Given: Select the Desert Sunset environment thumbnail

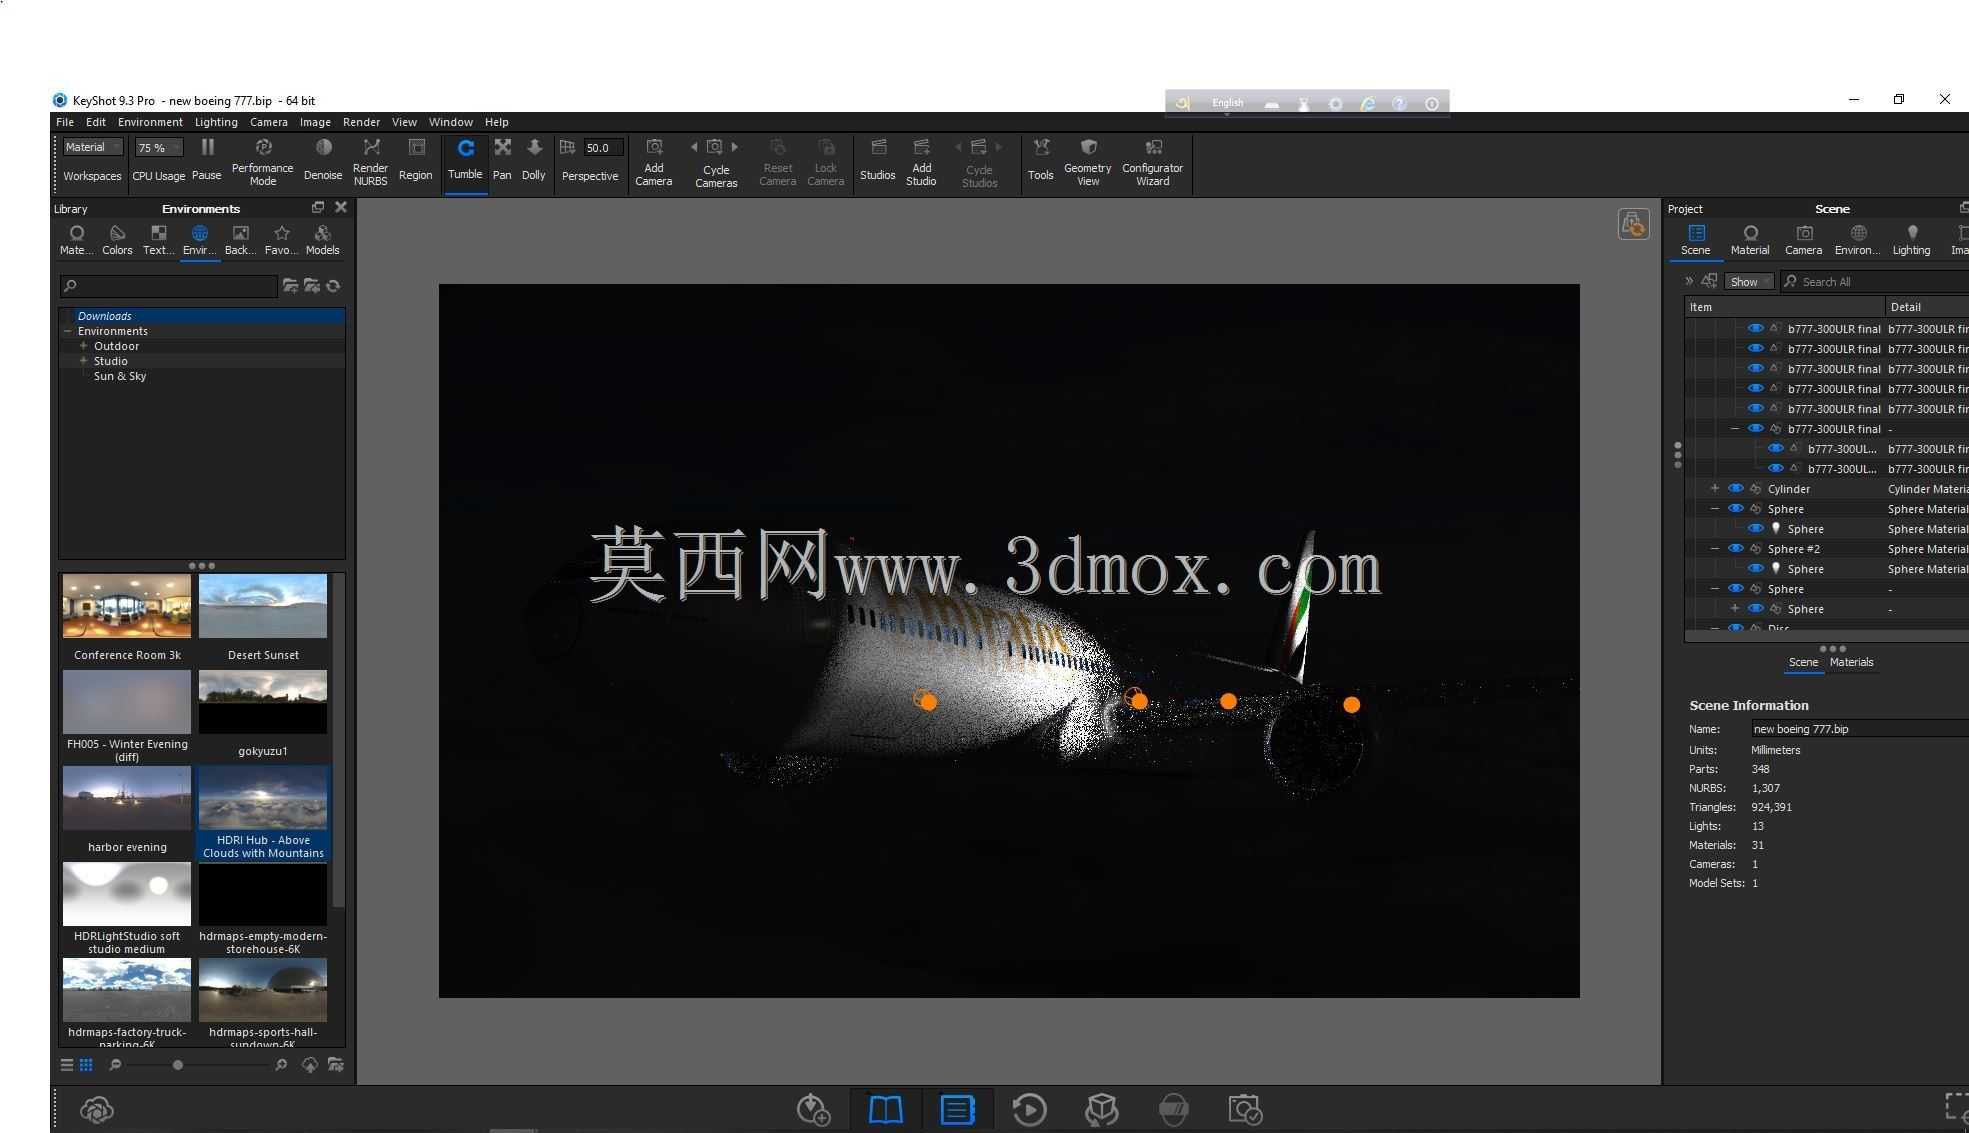Looking at the screenshot, I should [x=263, y=606].
